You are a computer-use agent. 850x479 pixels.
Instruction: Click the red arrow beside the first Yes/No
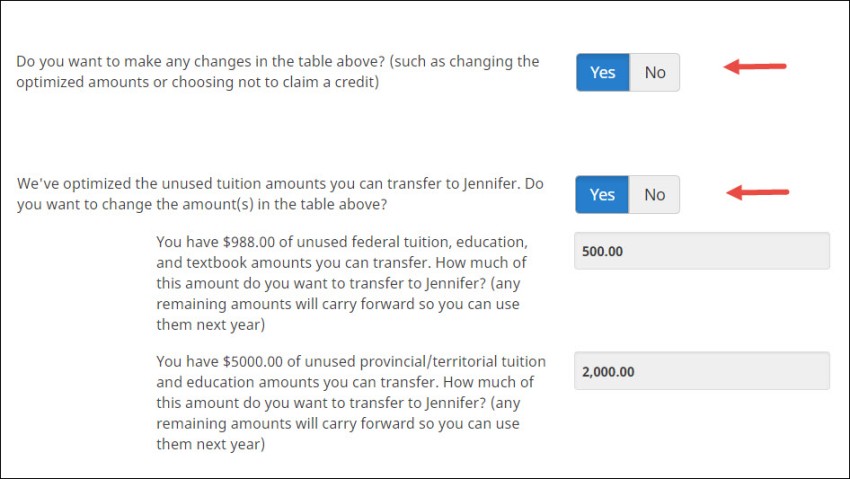(x=756, y=67)
